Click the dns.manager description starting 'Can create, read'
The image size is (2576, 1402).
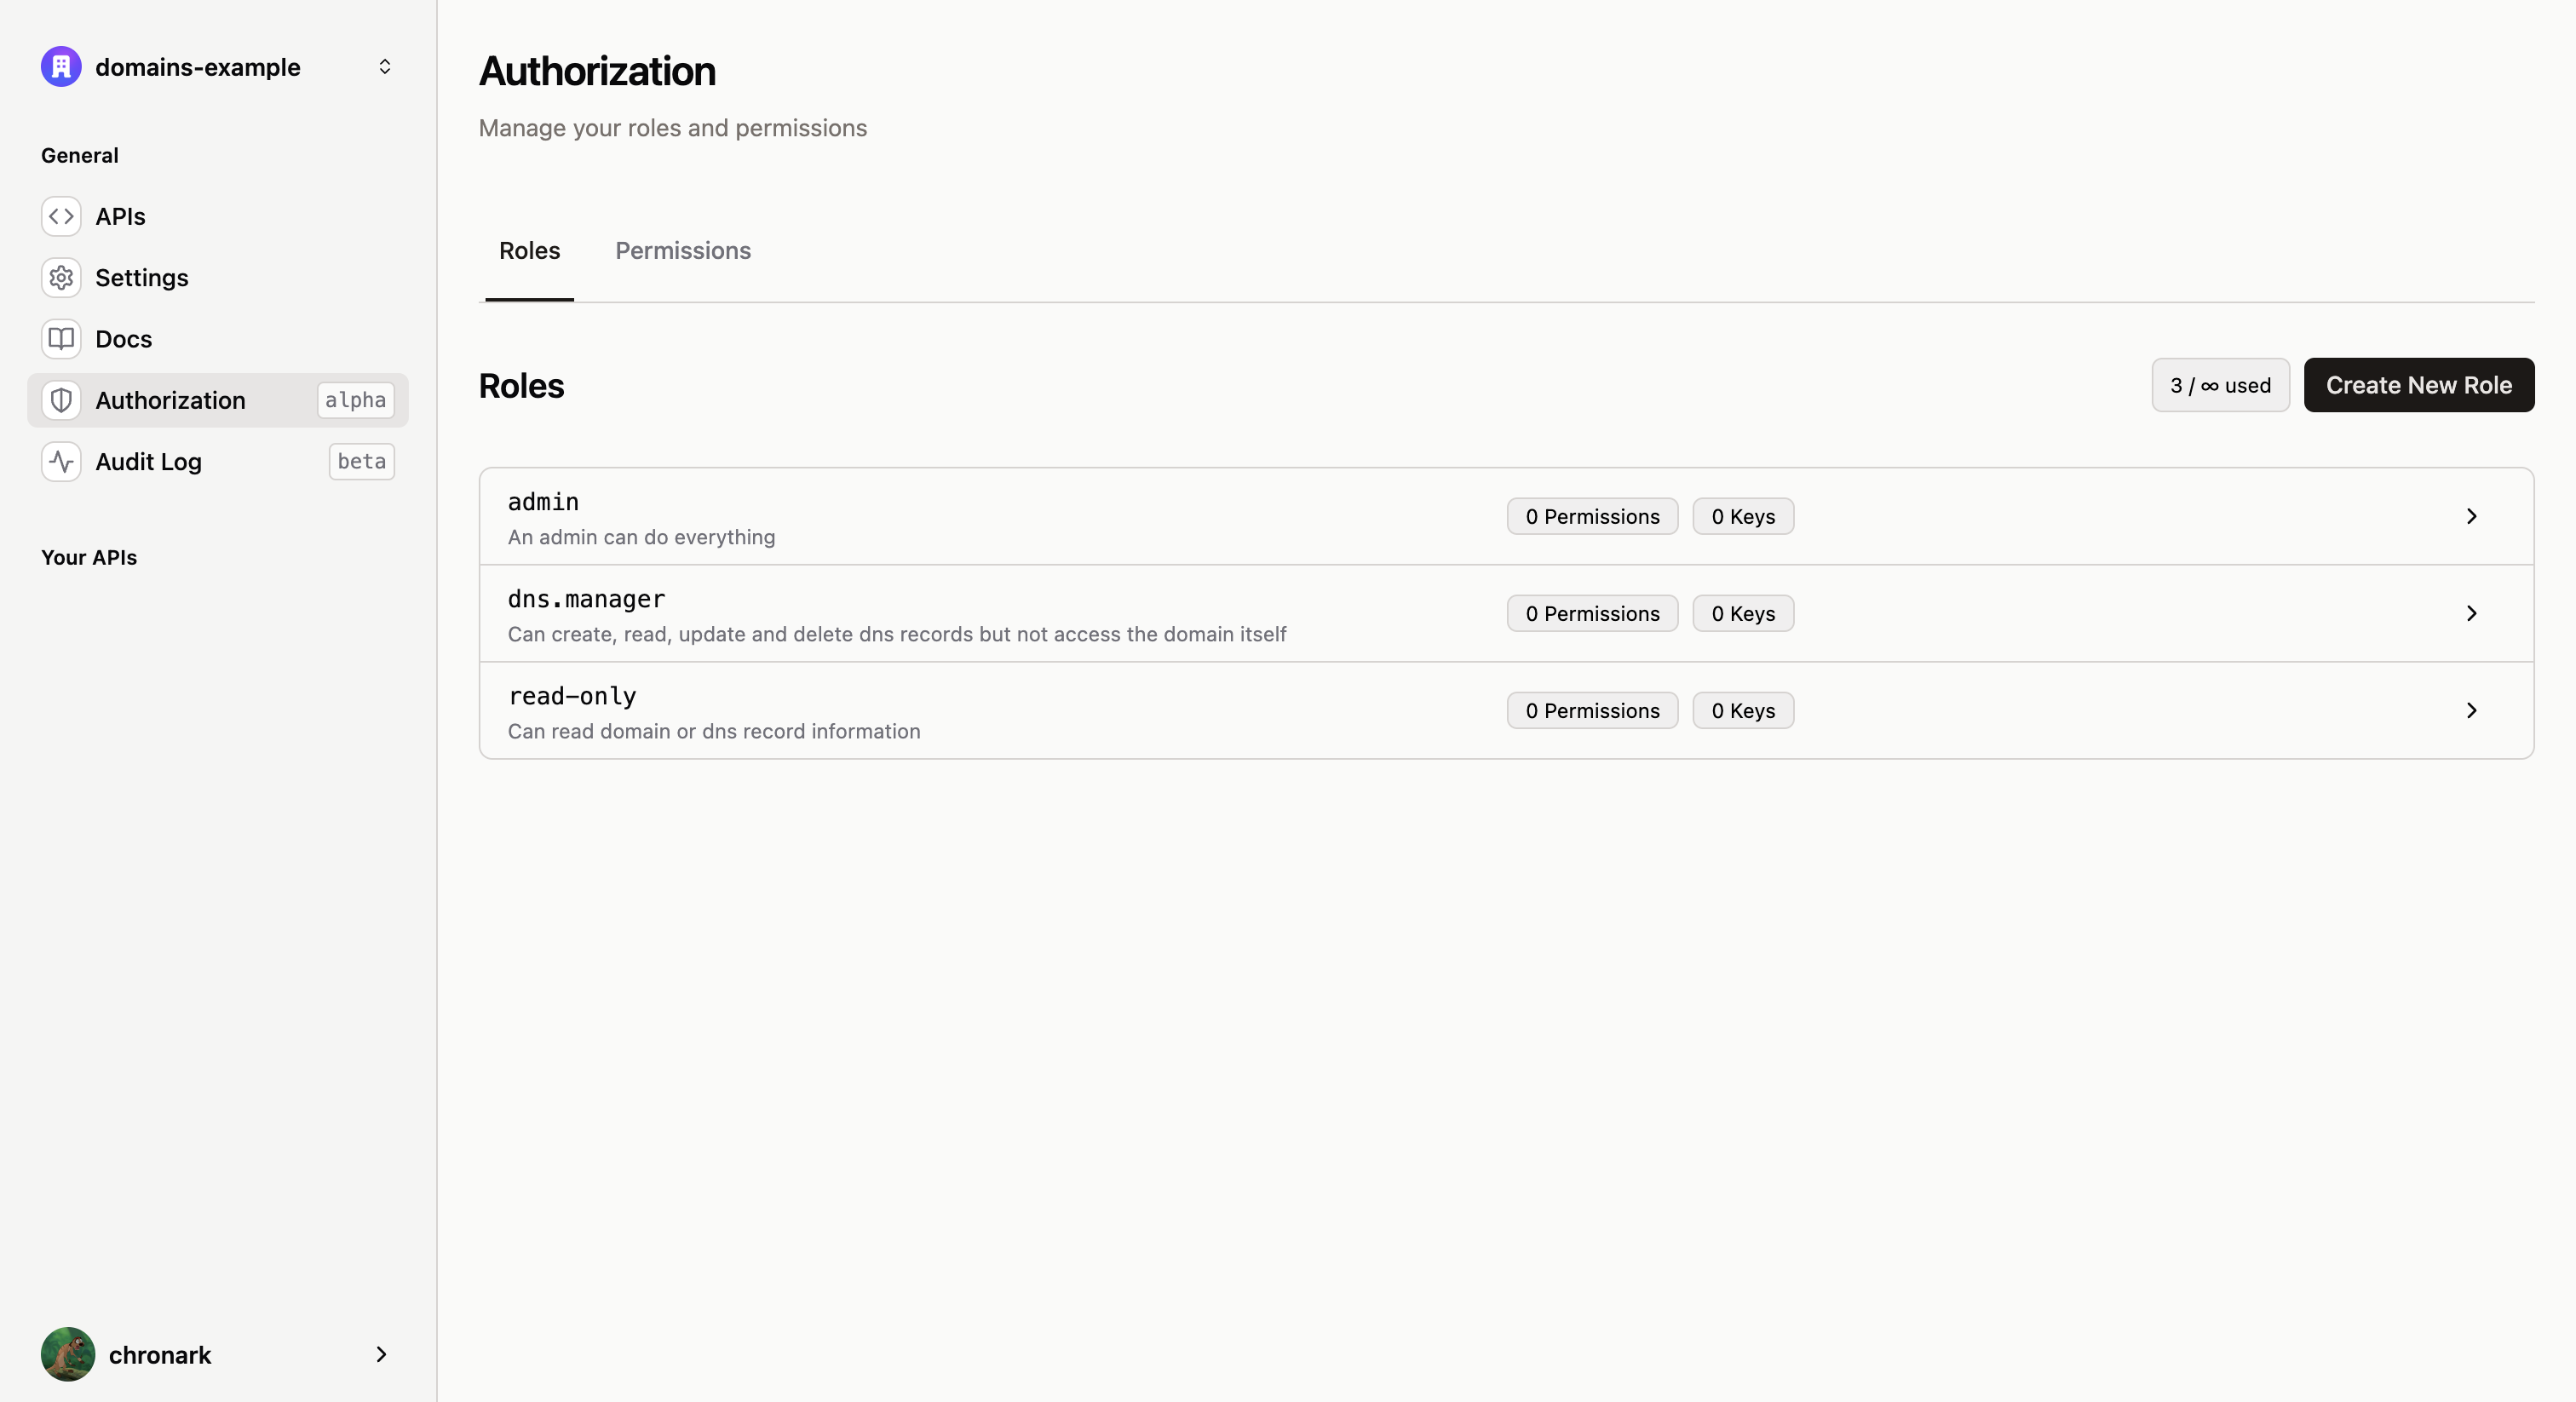[x=897, y=635]
